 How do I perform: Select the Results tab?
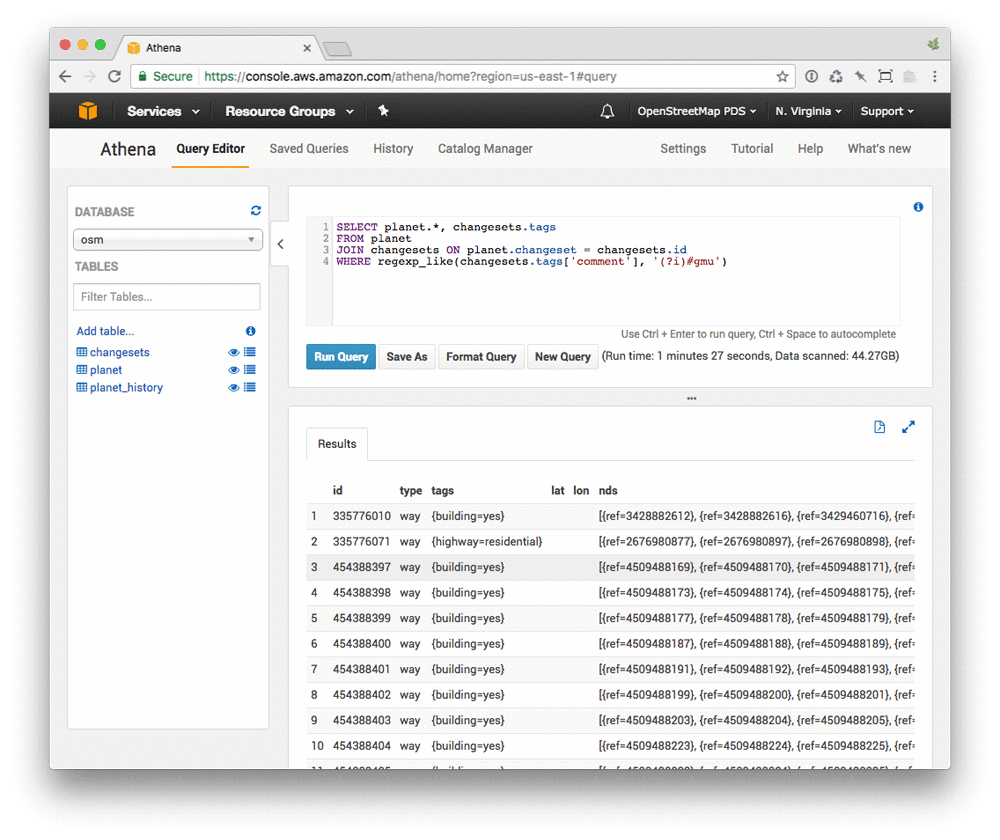[337, 444]
